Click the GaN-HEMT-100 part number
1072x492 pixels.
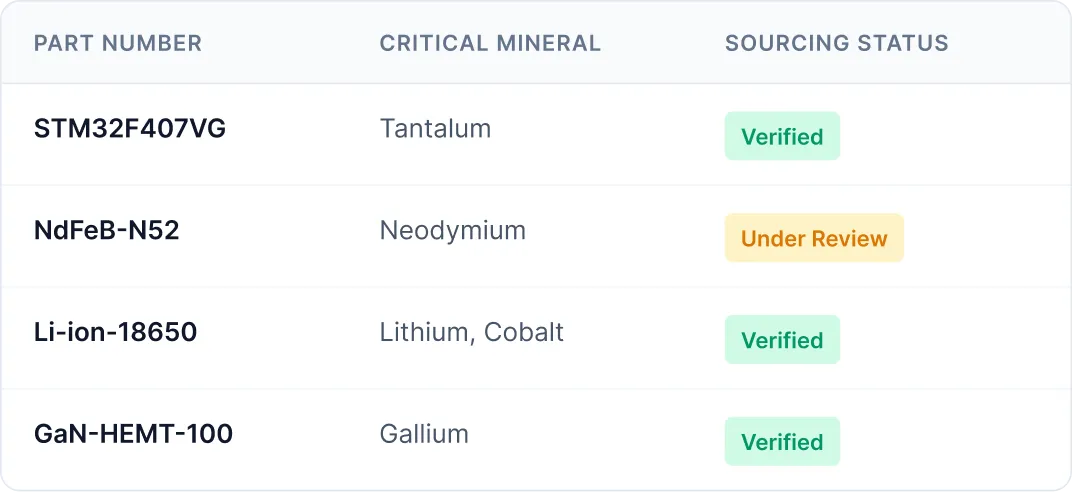[133, 435]
